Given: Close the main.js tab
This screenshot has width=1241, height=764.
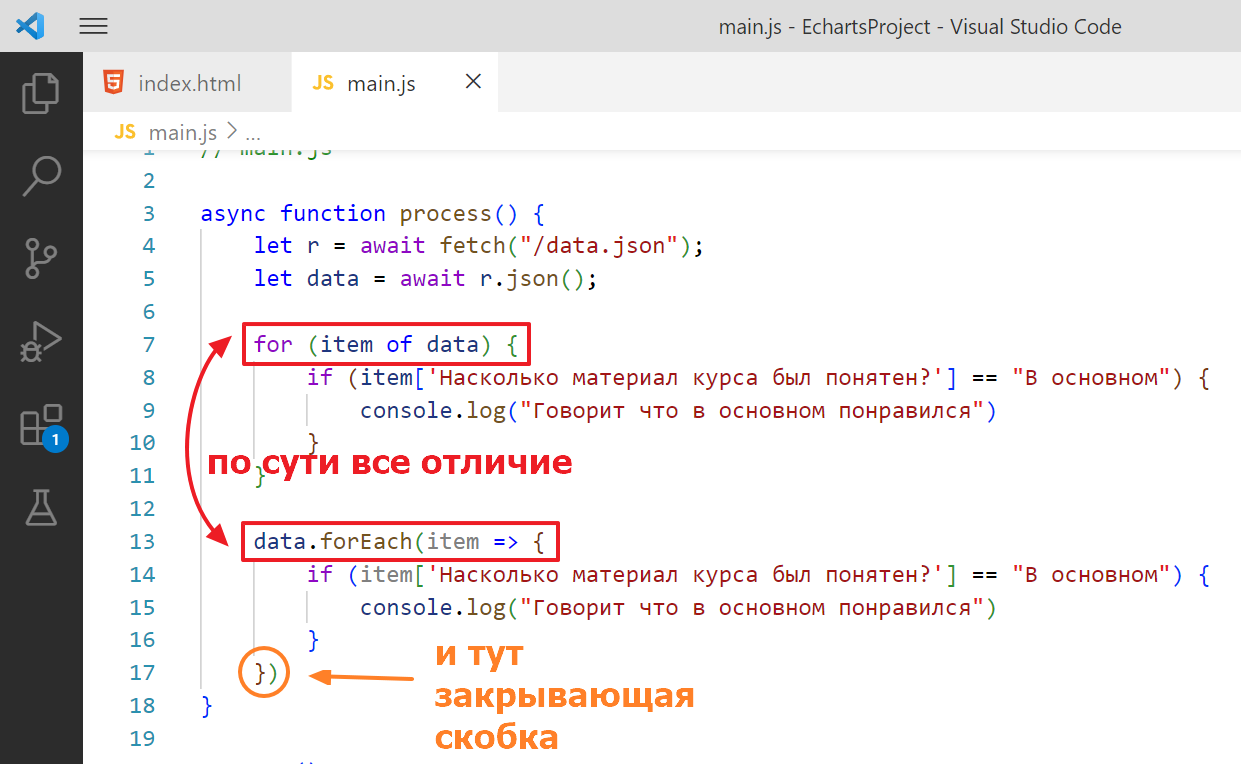Looking at the screenshot, I should click(x=473, y=82).
